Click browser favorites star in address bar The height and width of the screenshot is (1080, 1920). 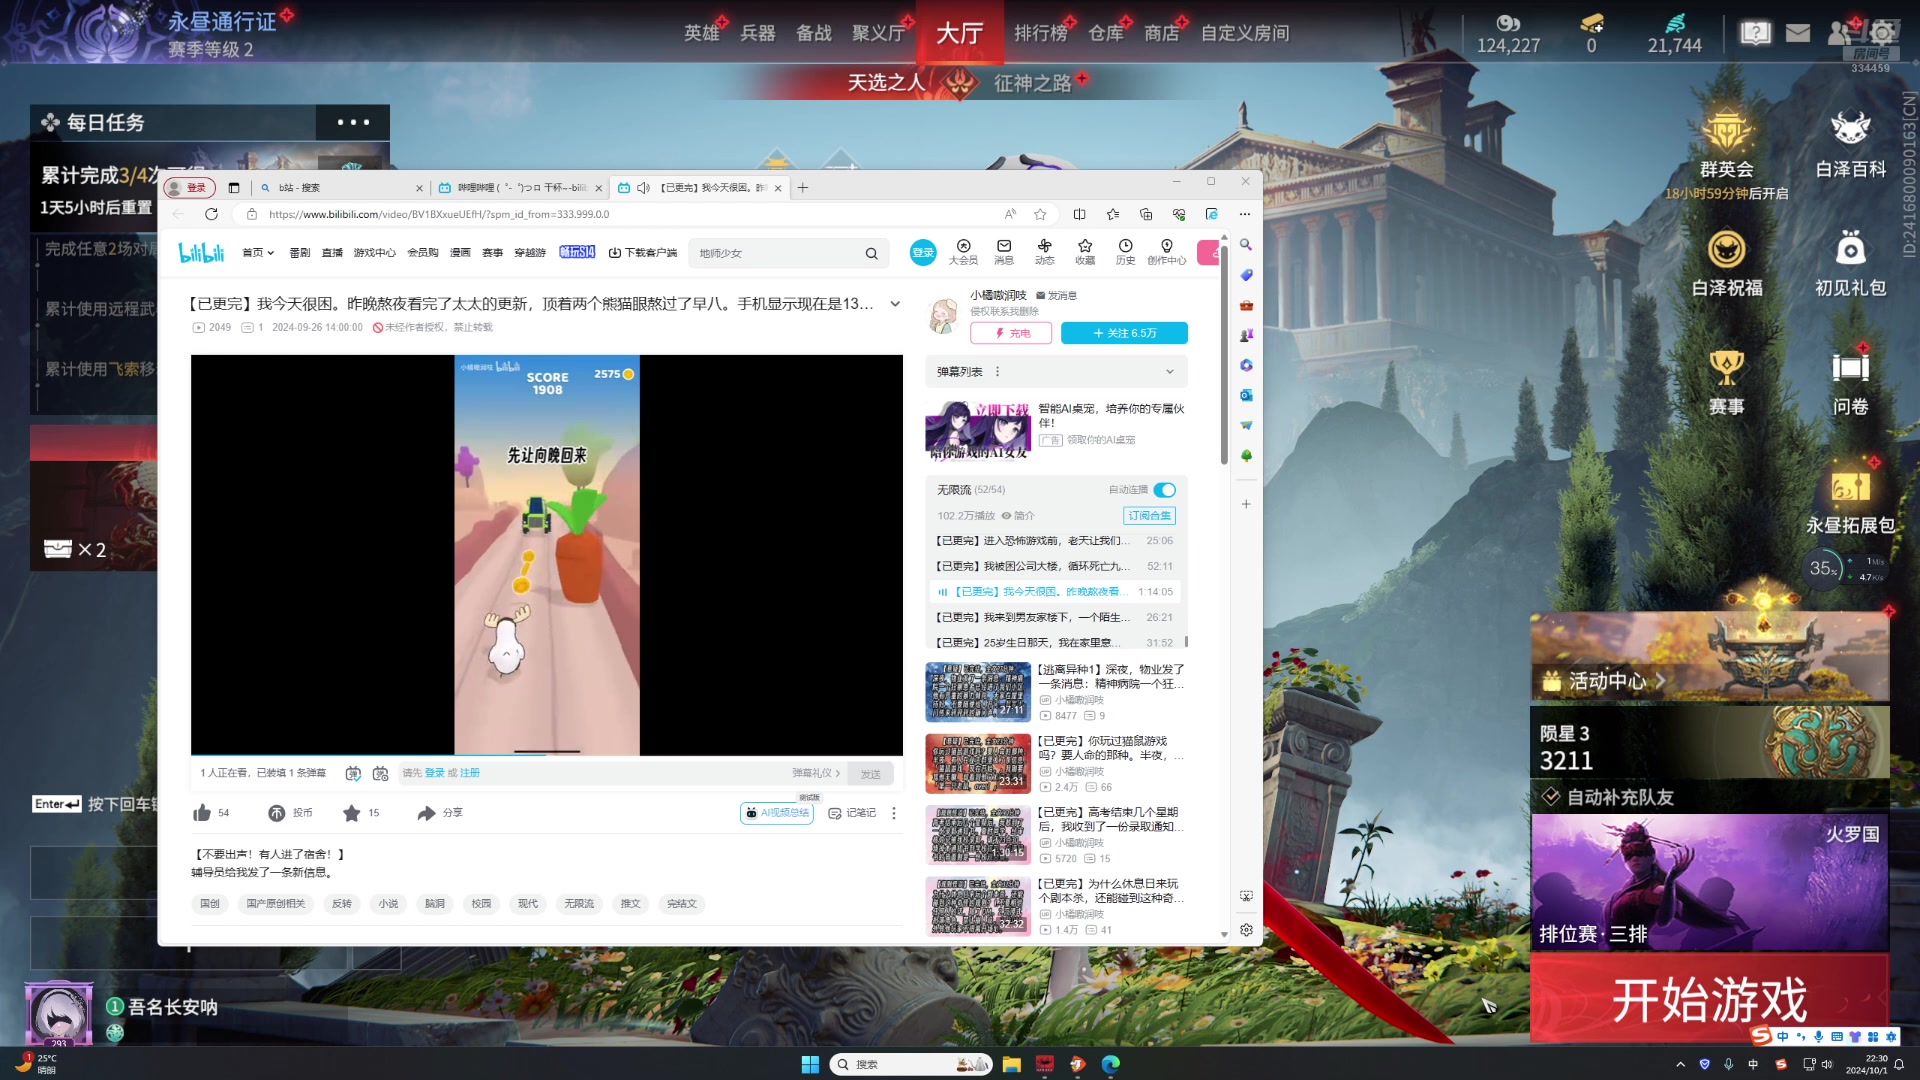click(1040, 214)
